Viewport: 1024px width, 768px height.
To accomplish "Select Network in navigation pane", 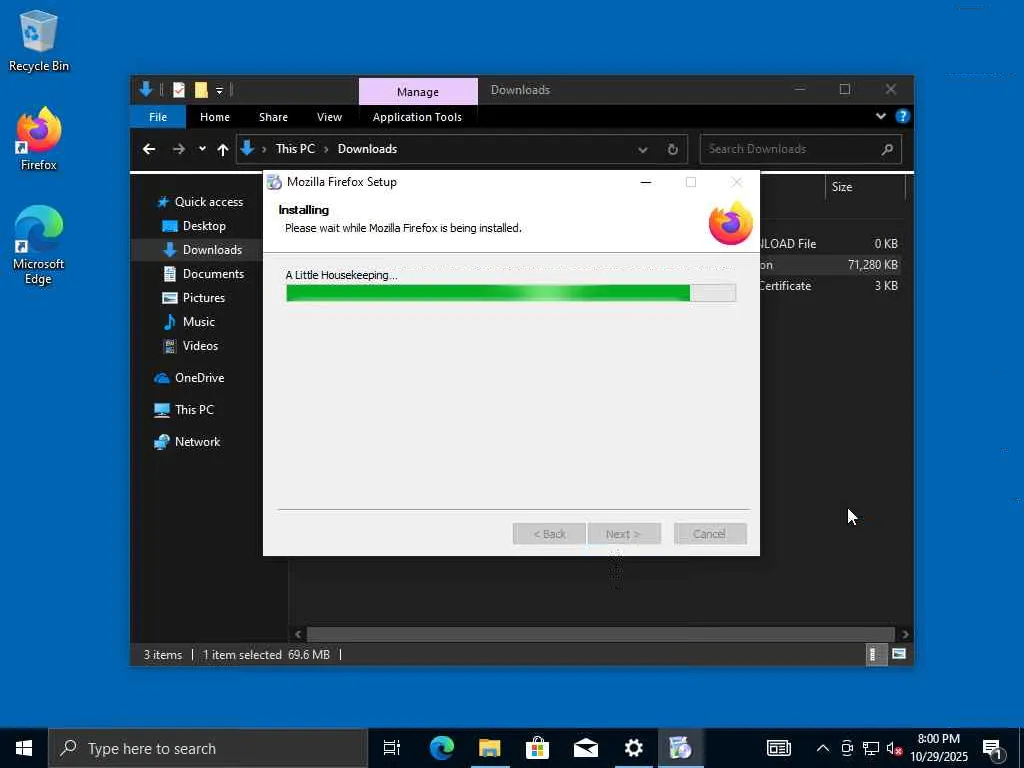I will 187,442.
